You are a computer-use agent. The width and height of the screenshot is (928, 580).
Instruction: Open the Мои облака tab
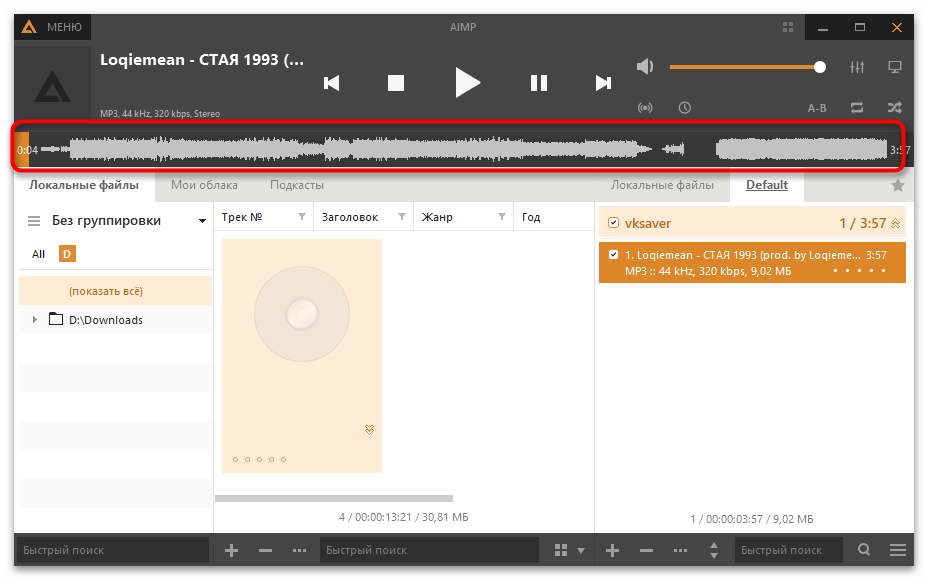click(204, 185)
